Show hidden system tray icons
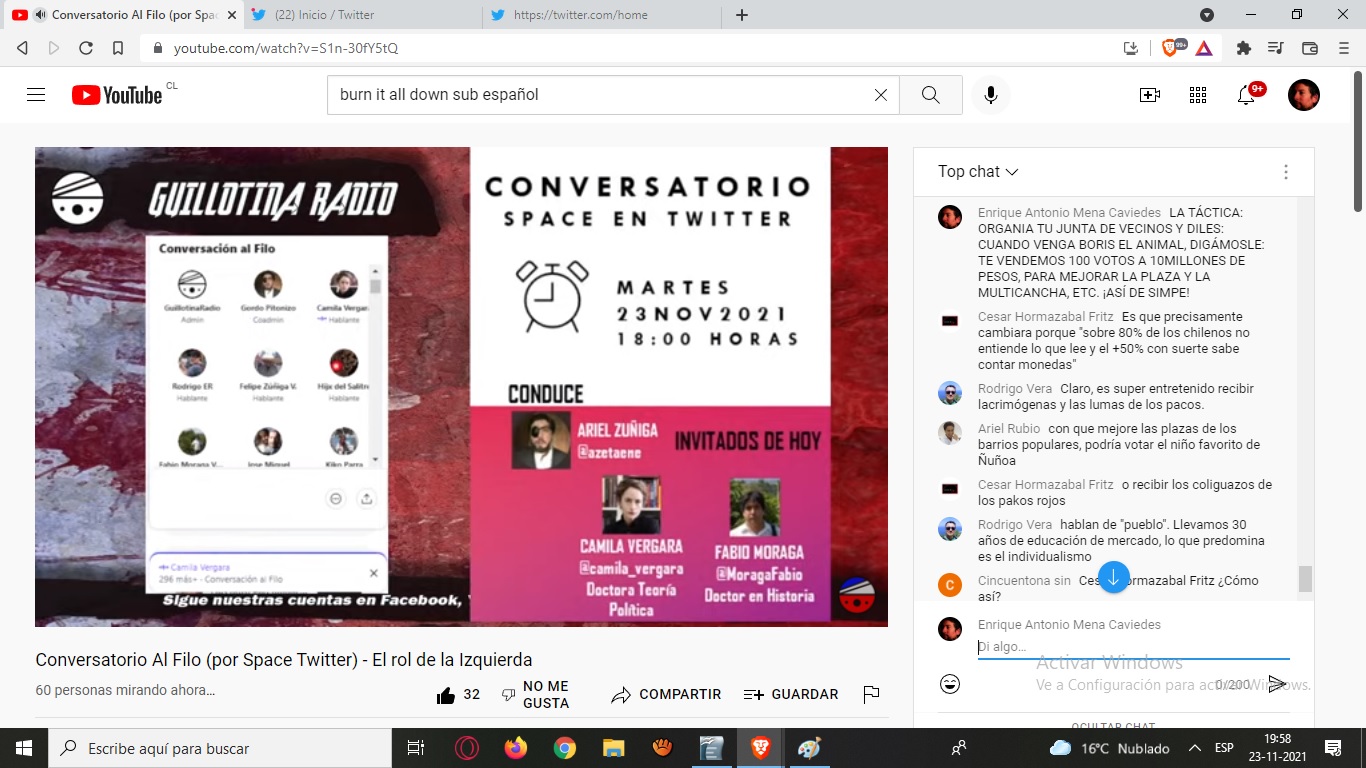The image size is (1366, 768). point(1194,748)
